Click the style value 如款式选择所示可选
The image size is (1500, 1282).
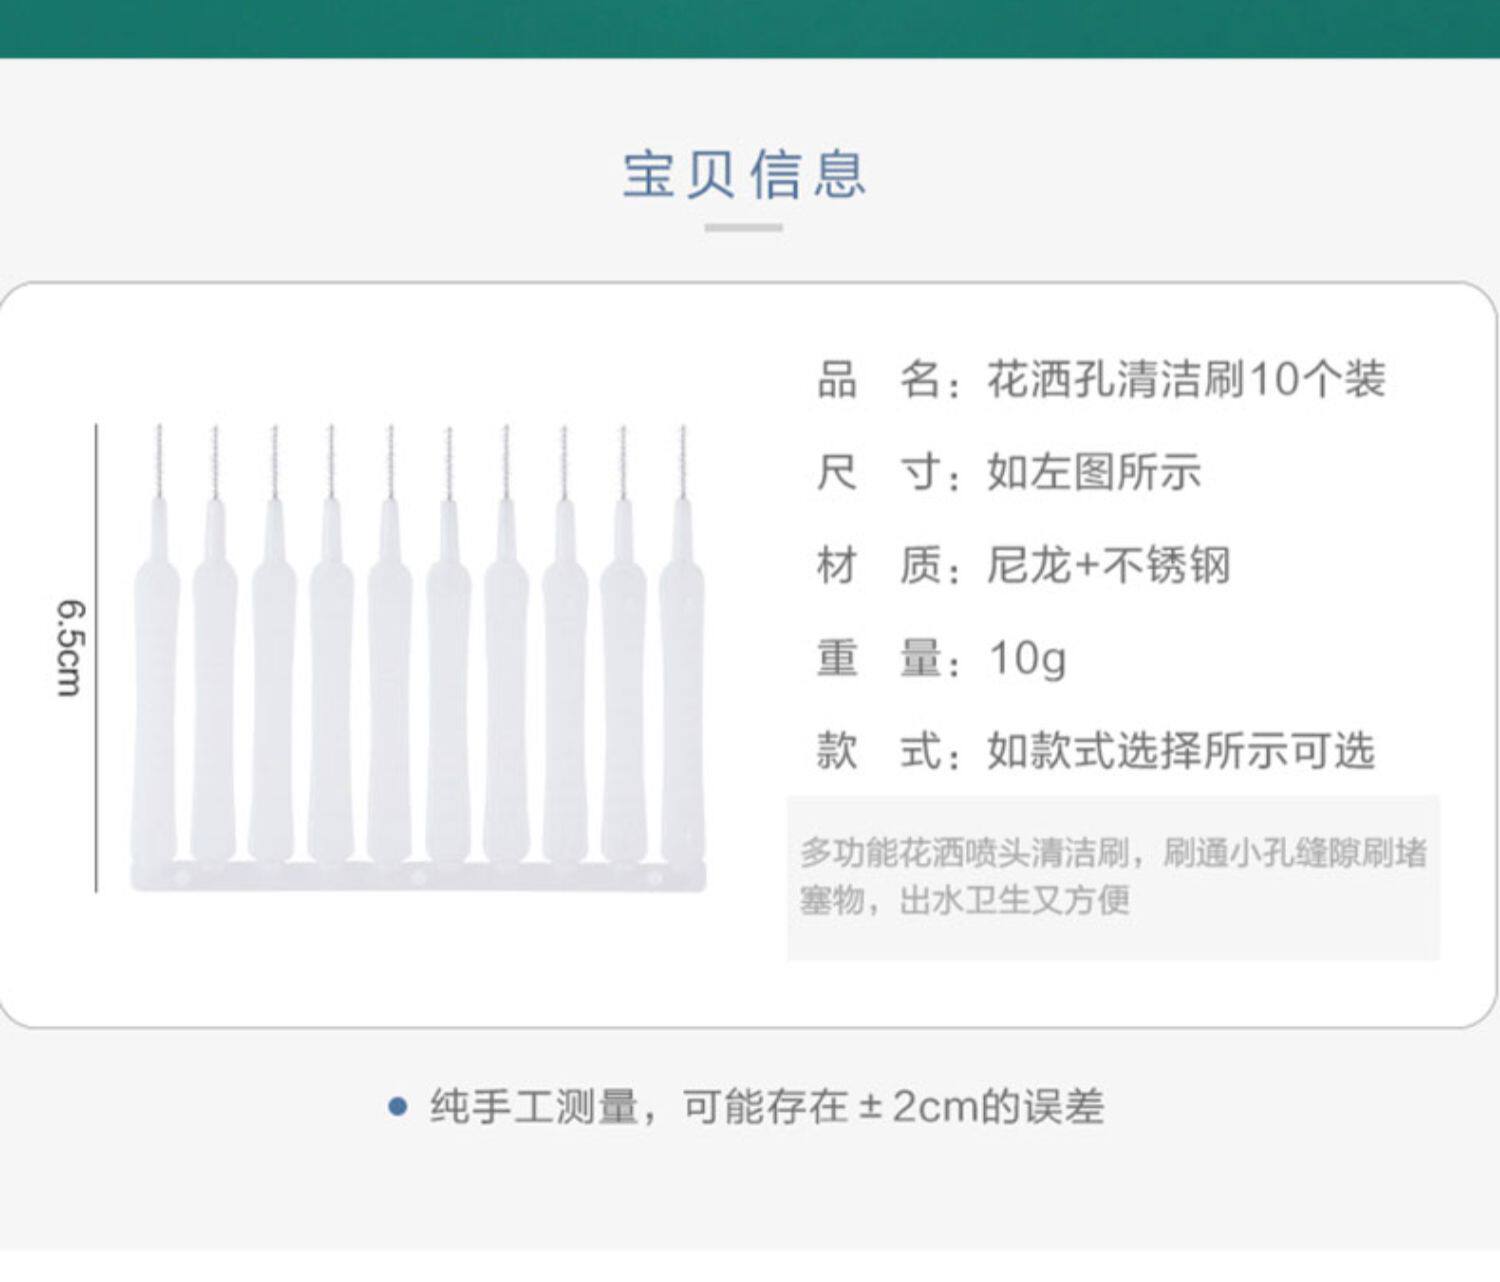click(x=1181, y=750)
